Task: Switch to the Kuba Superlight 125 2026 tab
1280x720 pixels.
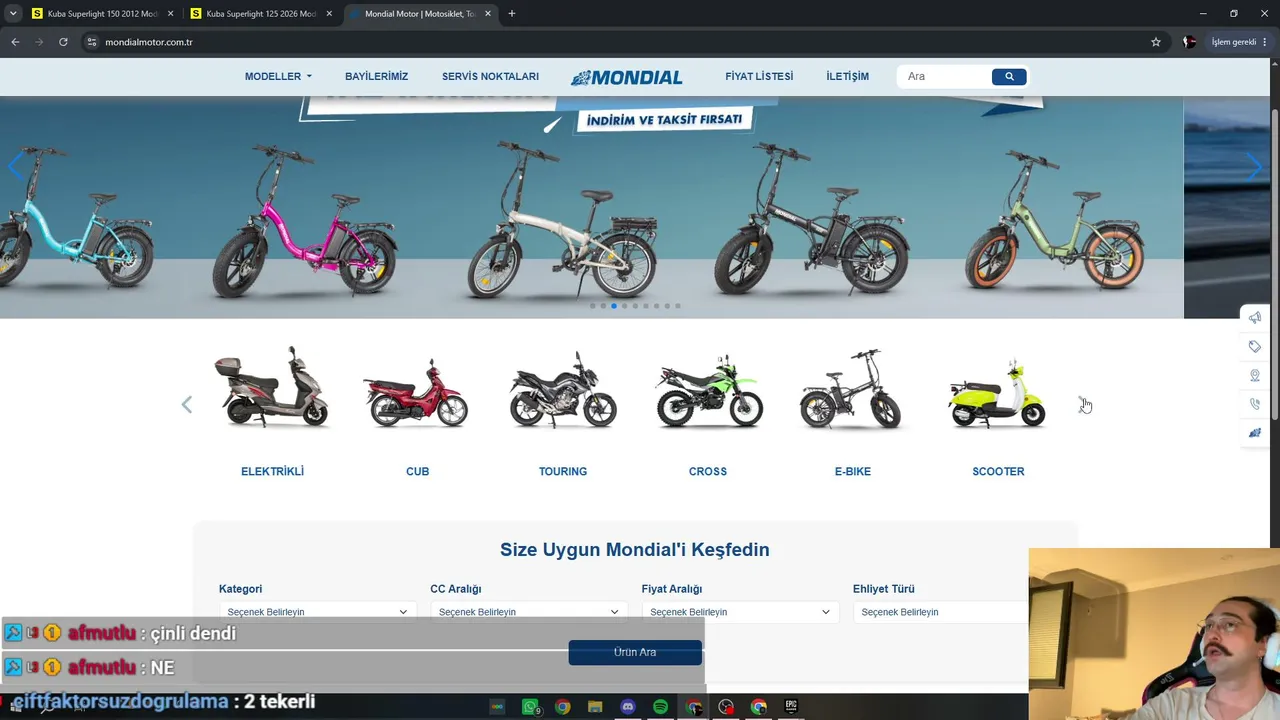Action: click(x=261, y=14)
